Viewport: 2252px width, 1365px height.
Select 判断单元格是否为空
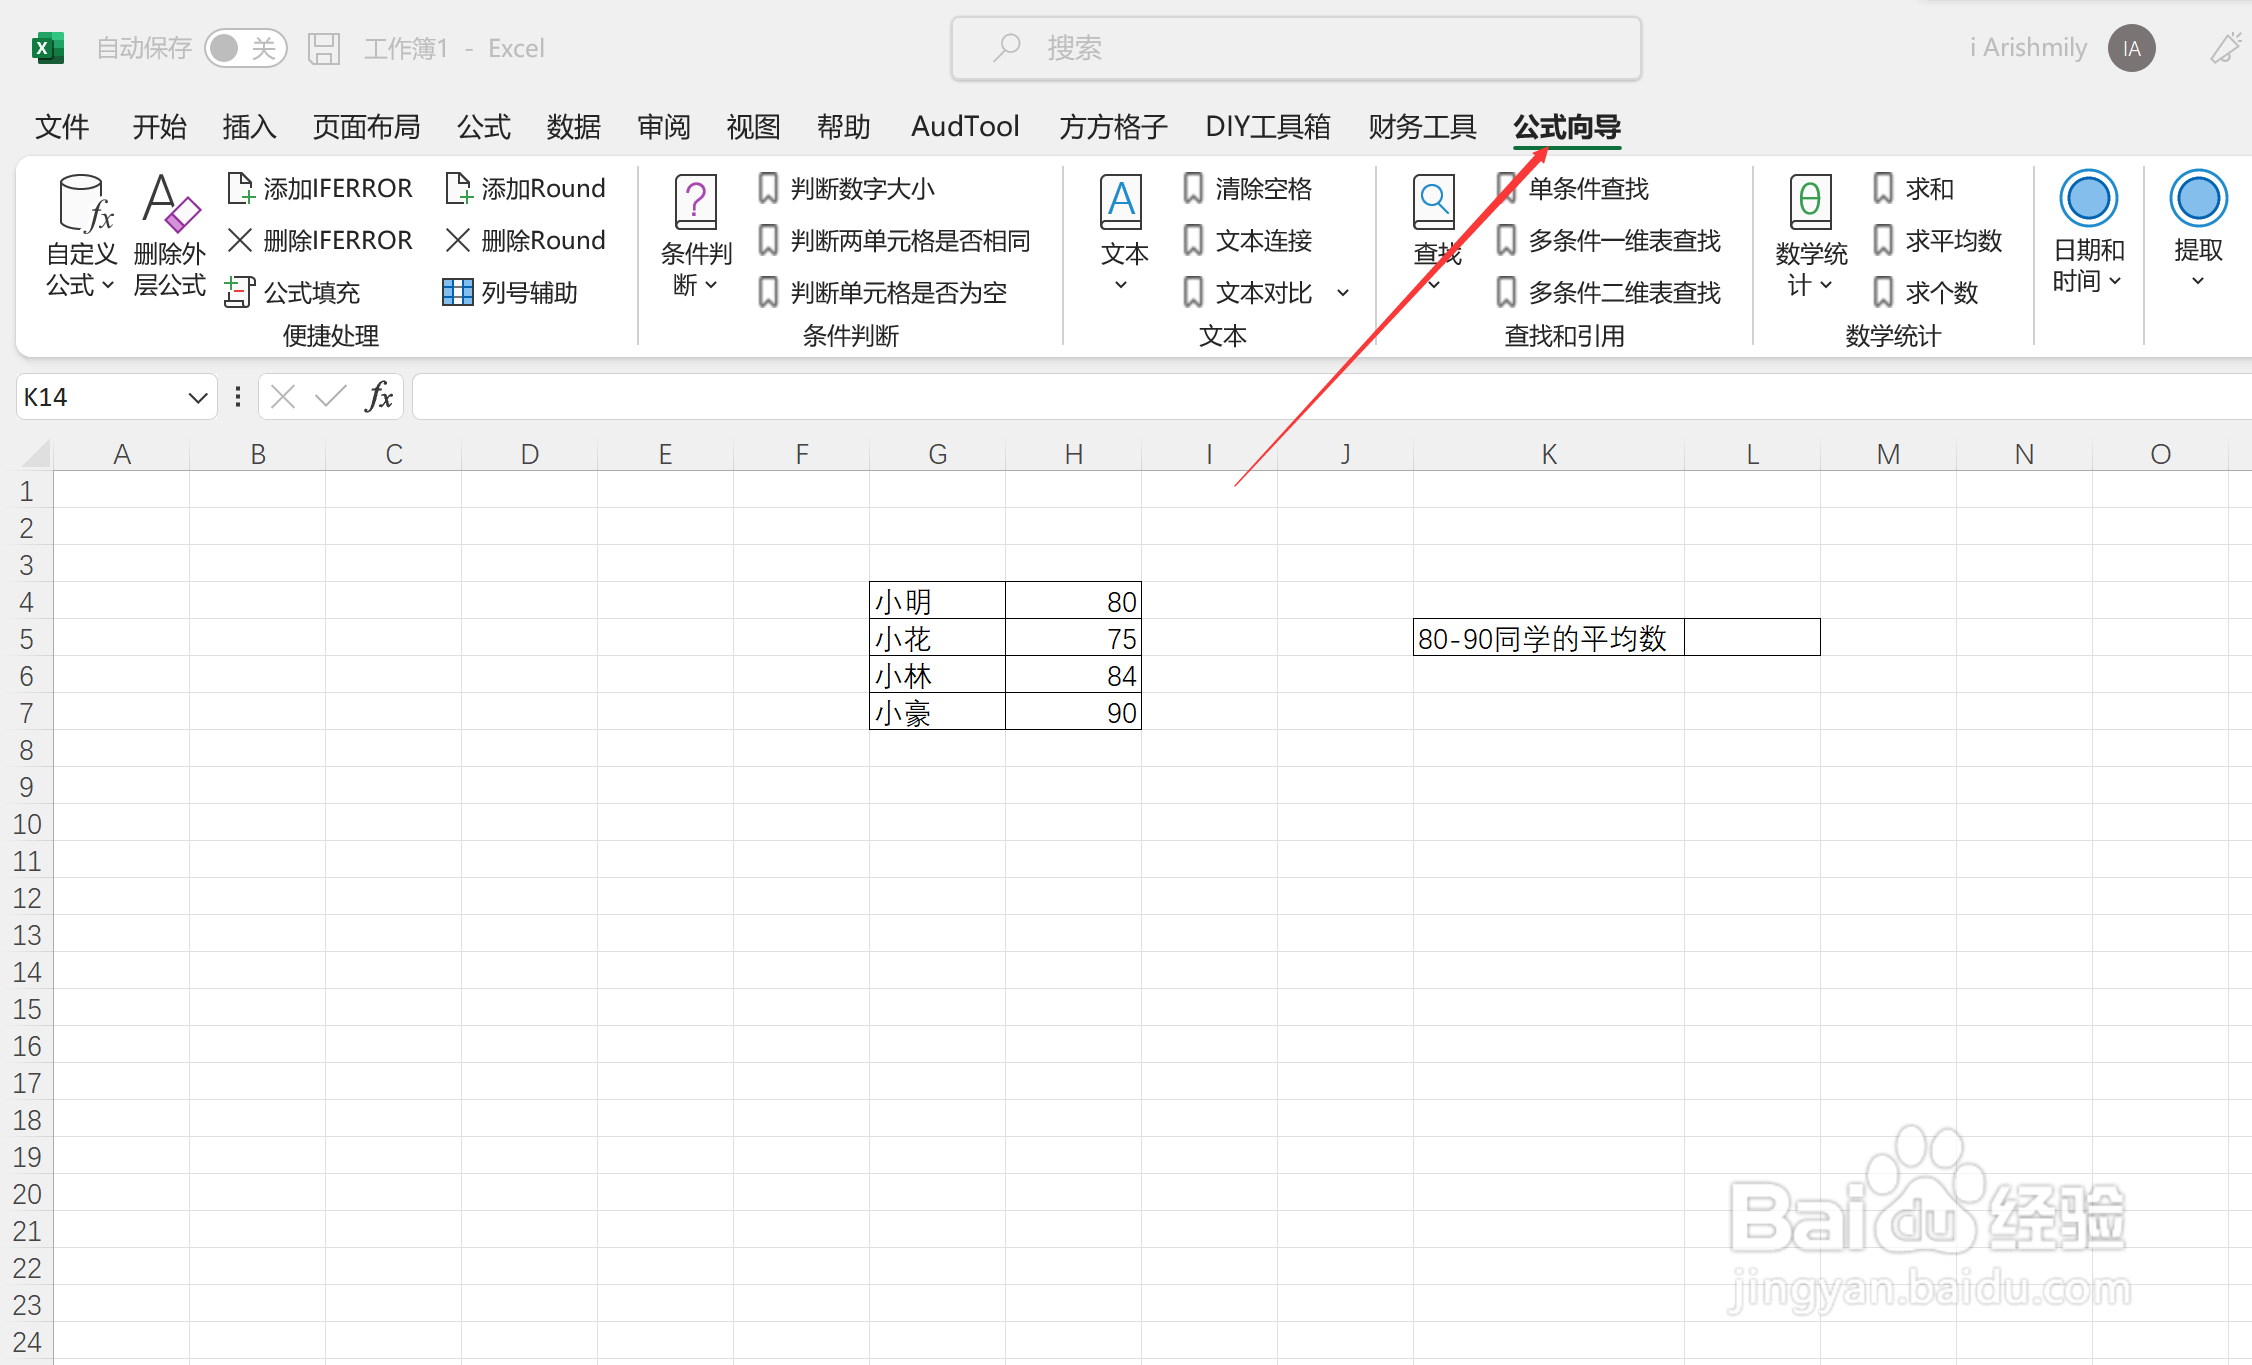882,292
